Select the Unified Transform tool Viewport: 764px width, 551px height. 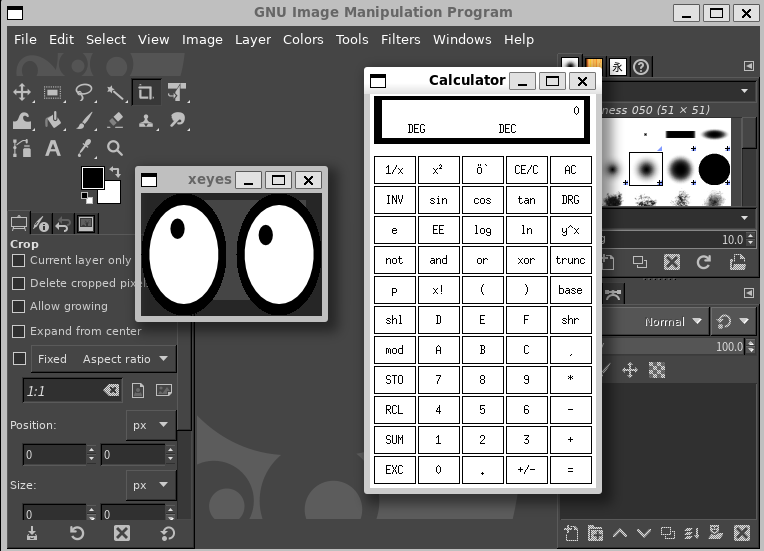177,92
